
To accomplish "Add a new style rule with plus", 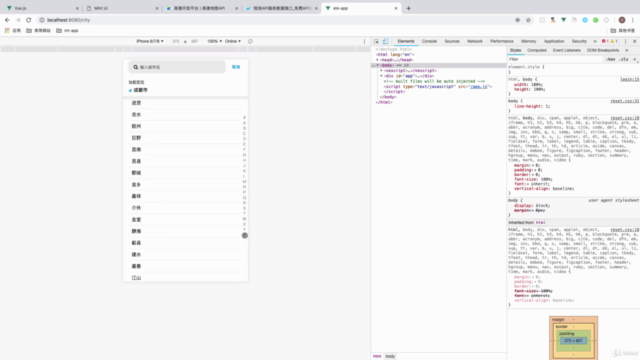I will pyautogui.click(x=635, y=59).
